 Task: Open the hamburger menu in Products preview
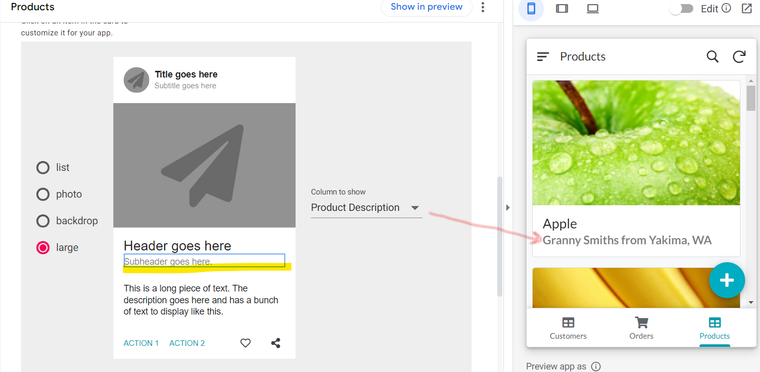[x=543, y=57]
